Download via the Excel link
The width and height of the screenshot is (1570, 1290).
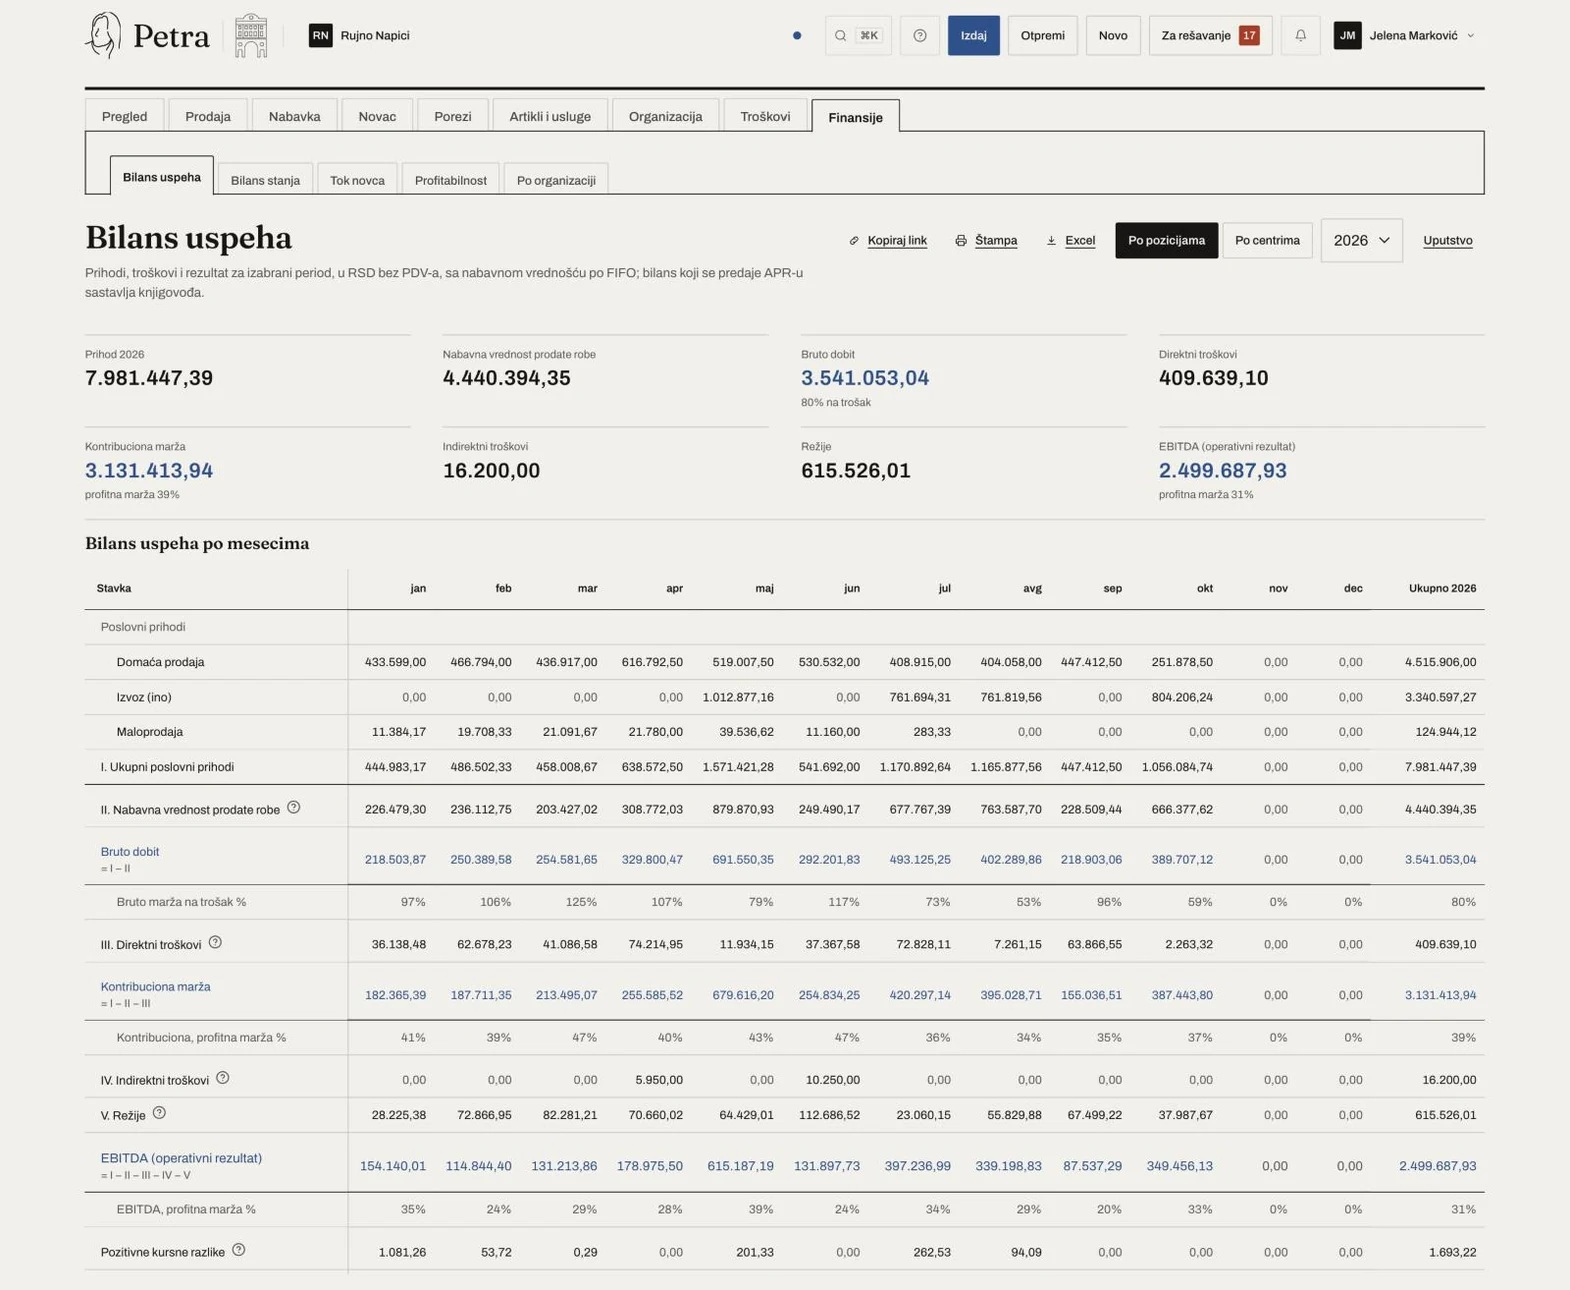(1070, 240)
